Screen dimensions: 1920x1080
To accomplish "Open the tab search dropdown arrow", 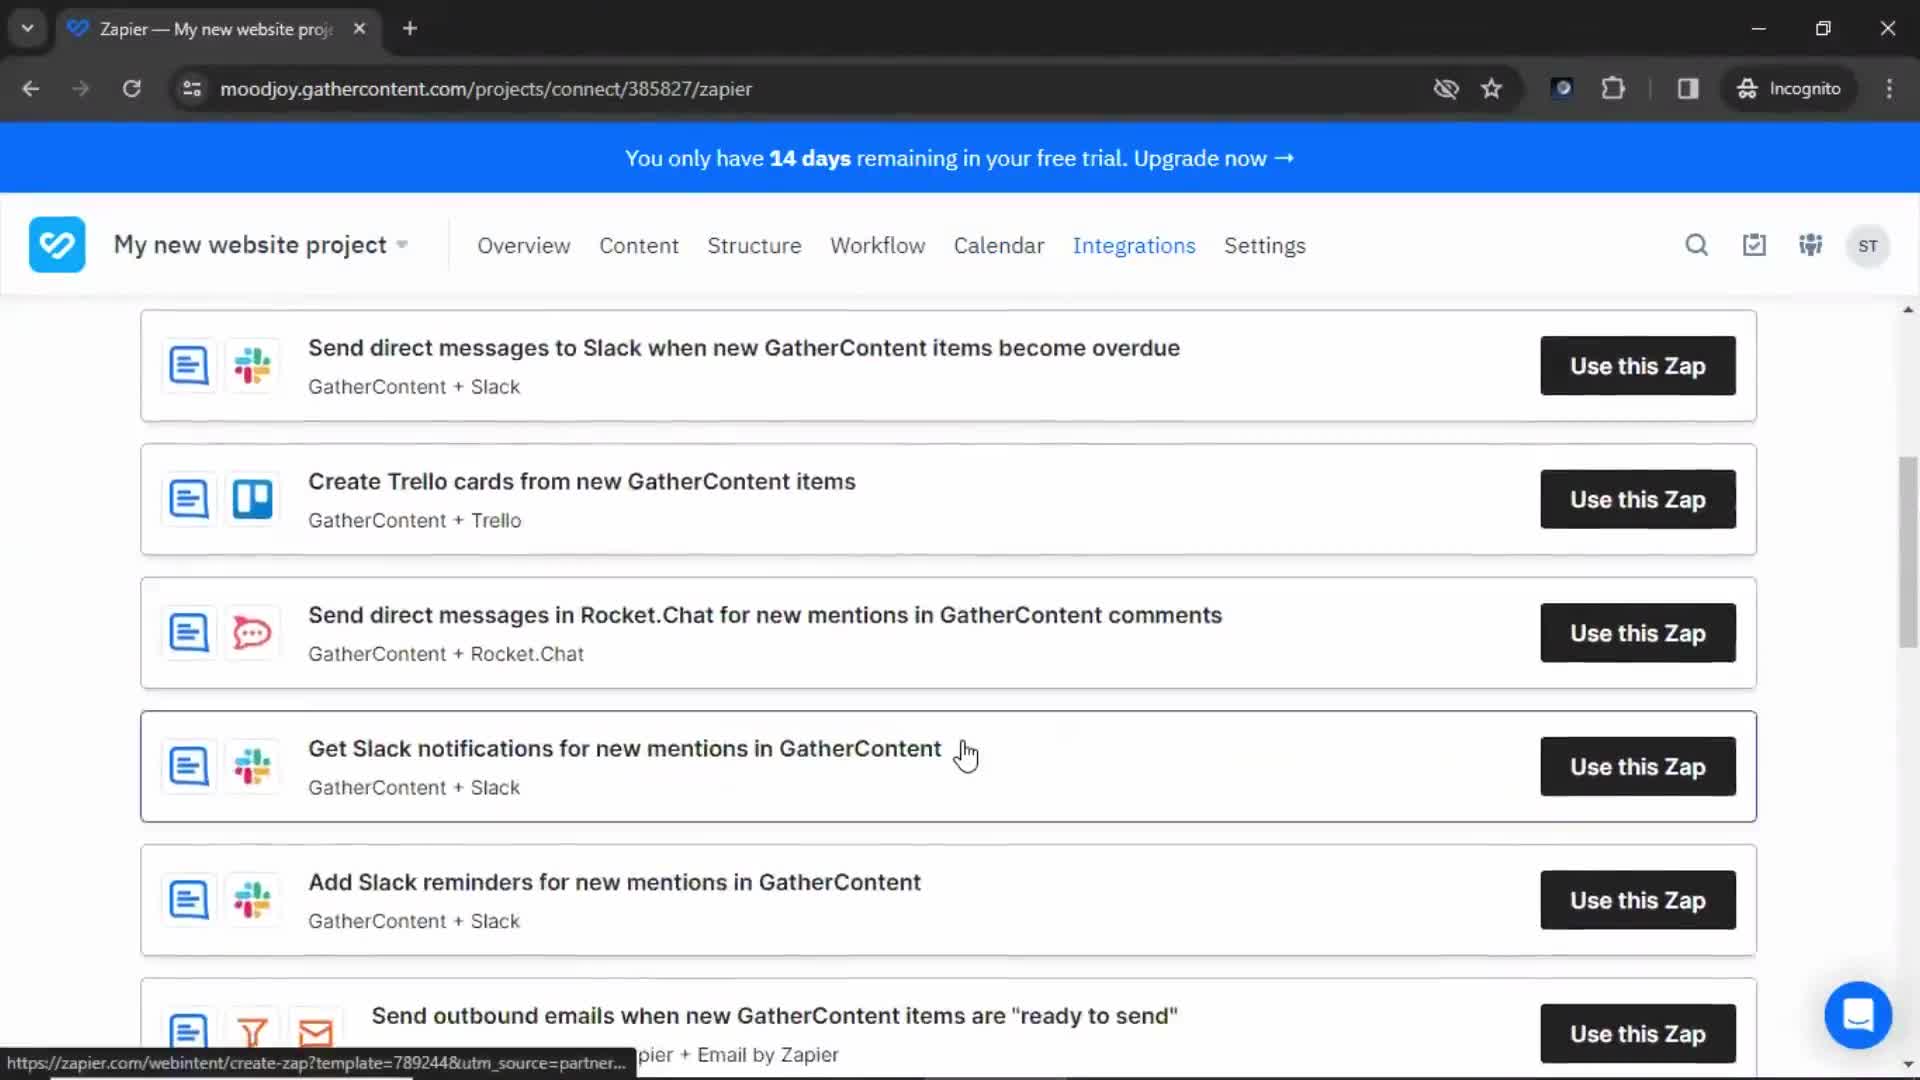I will (27, 28).
